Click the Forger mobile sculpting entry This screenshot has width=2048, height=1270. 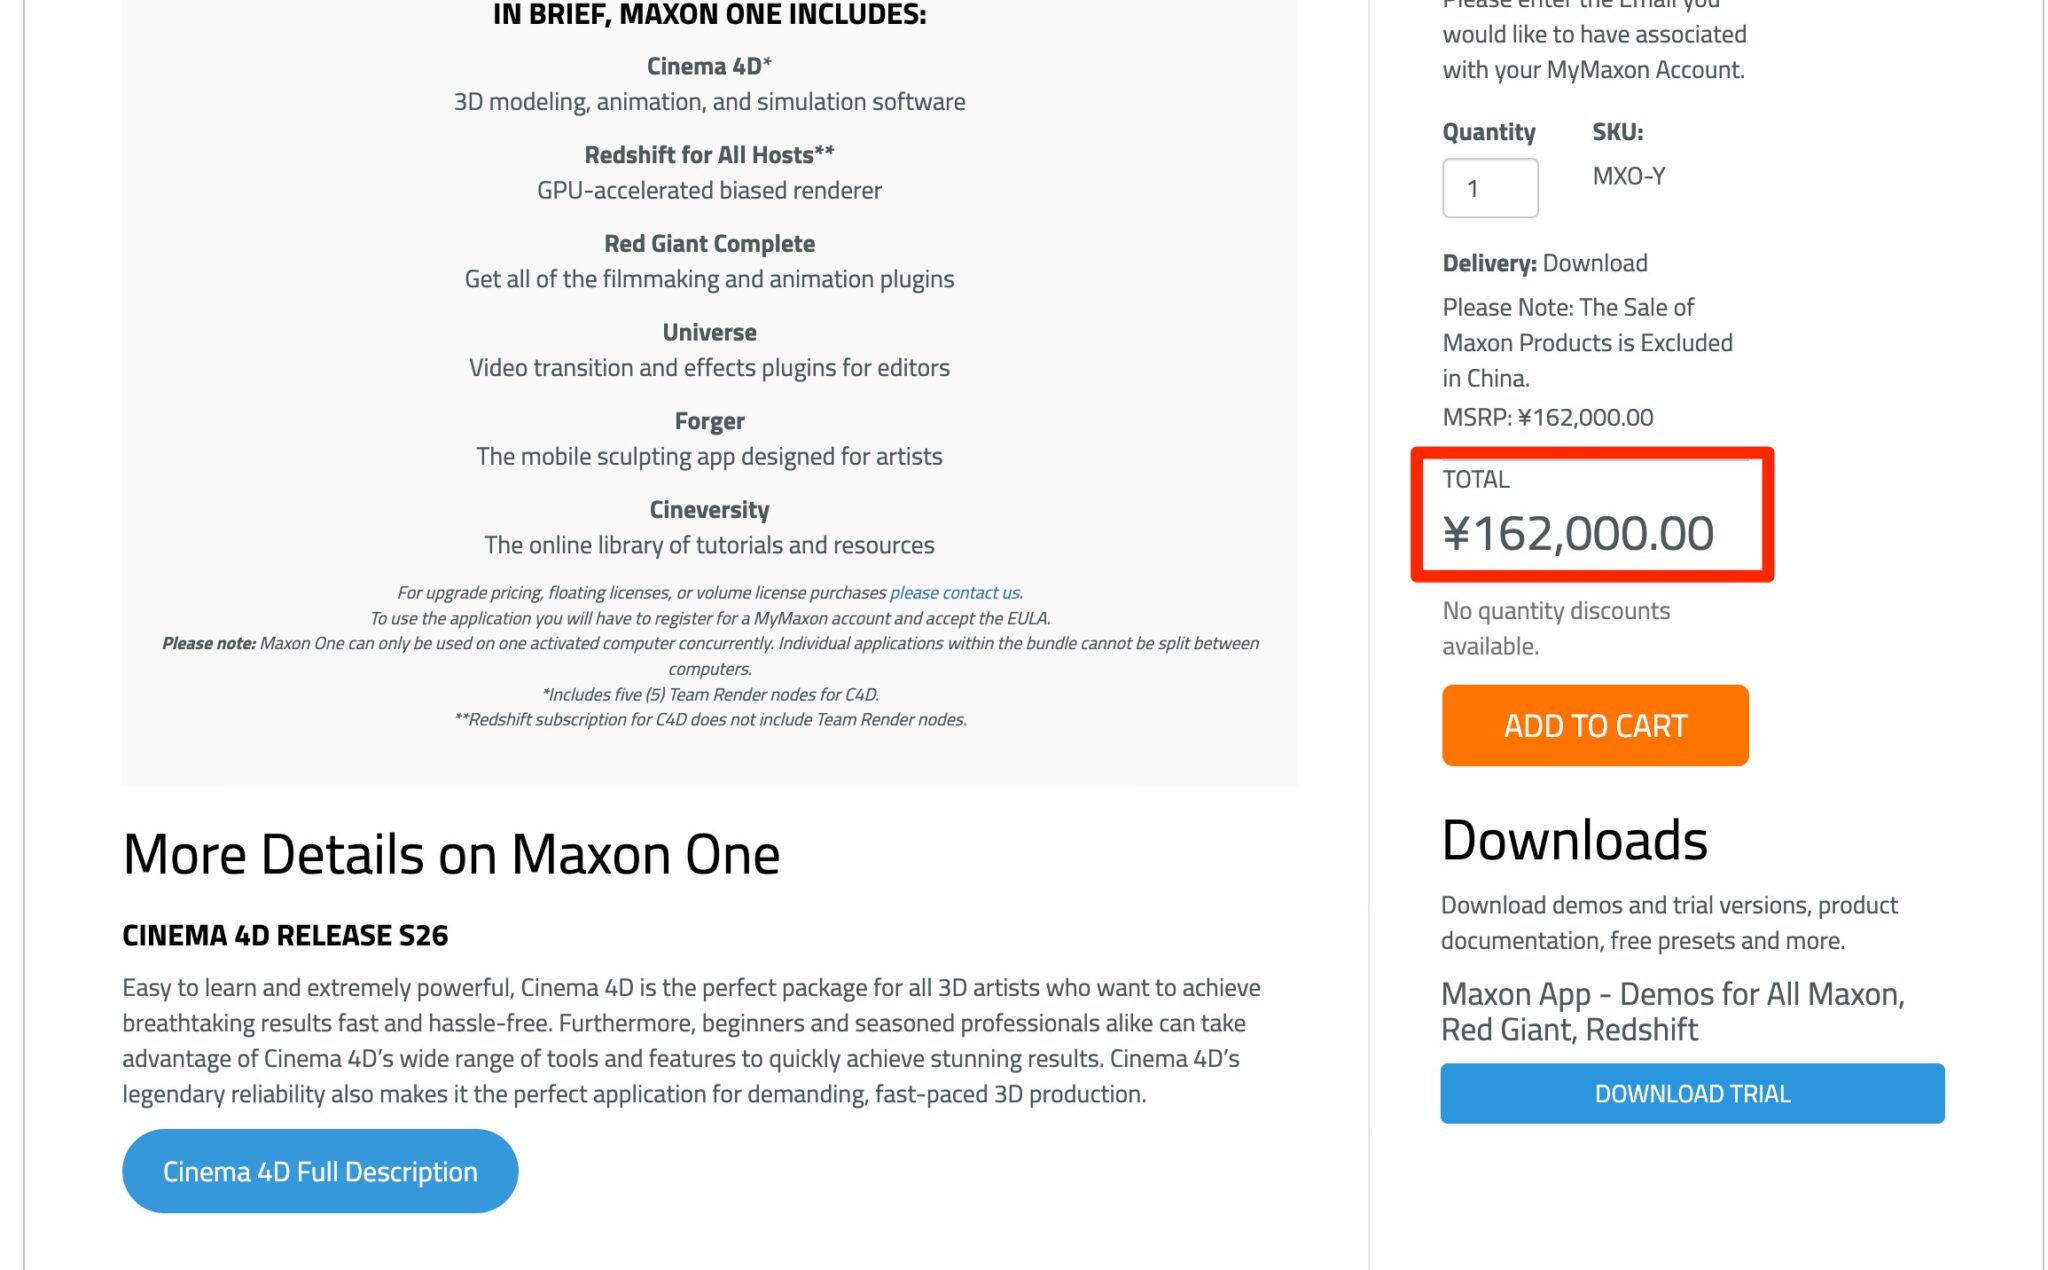[709, 421]
